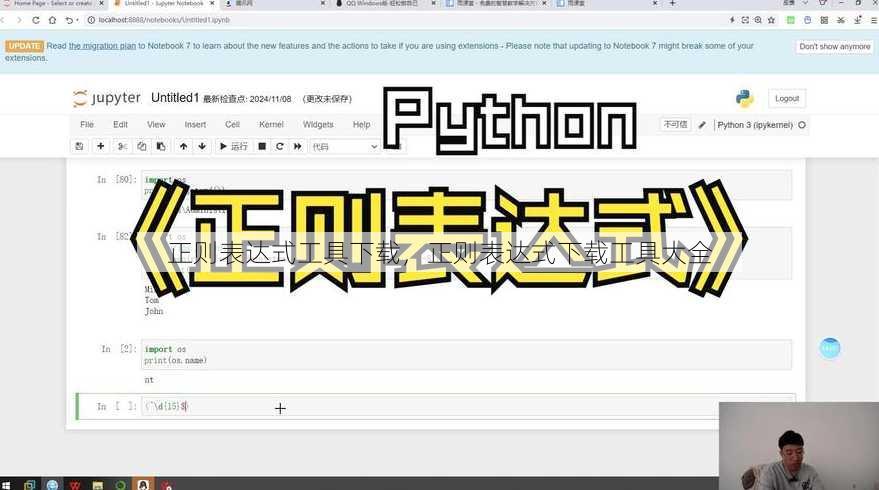Close the Home Page browser tab
Viewport: 879px width, 490px height.
pos(101,3)
